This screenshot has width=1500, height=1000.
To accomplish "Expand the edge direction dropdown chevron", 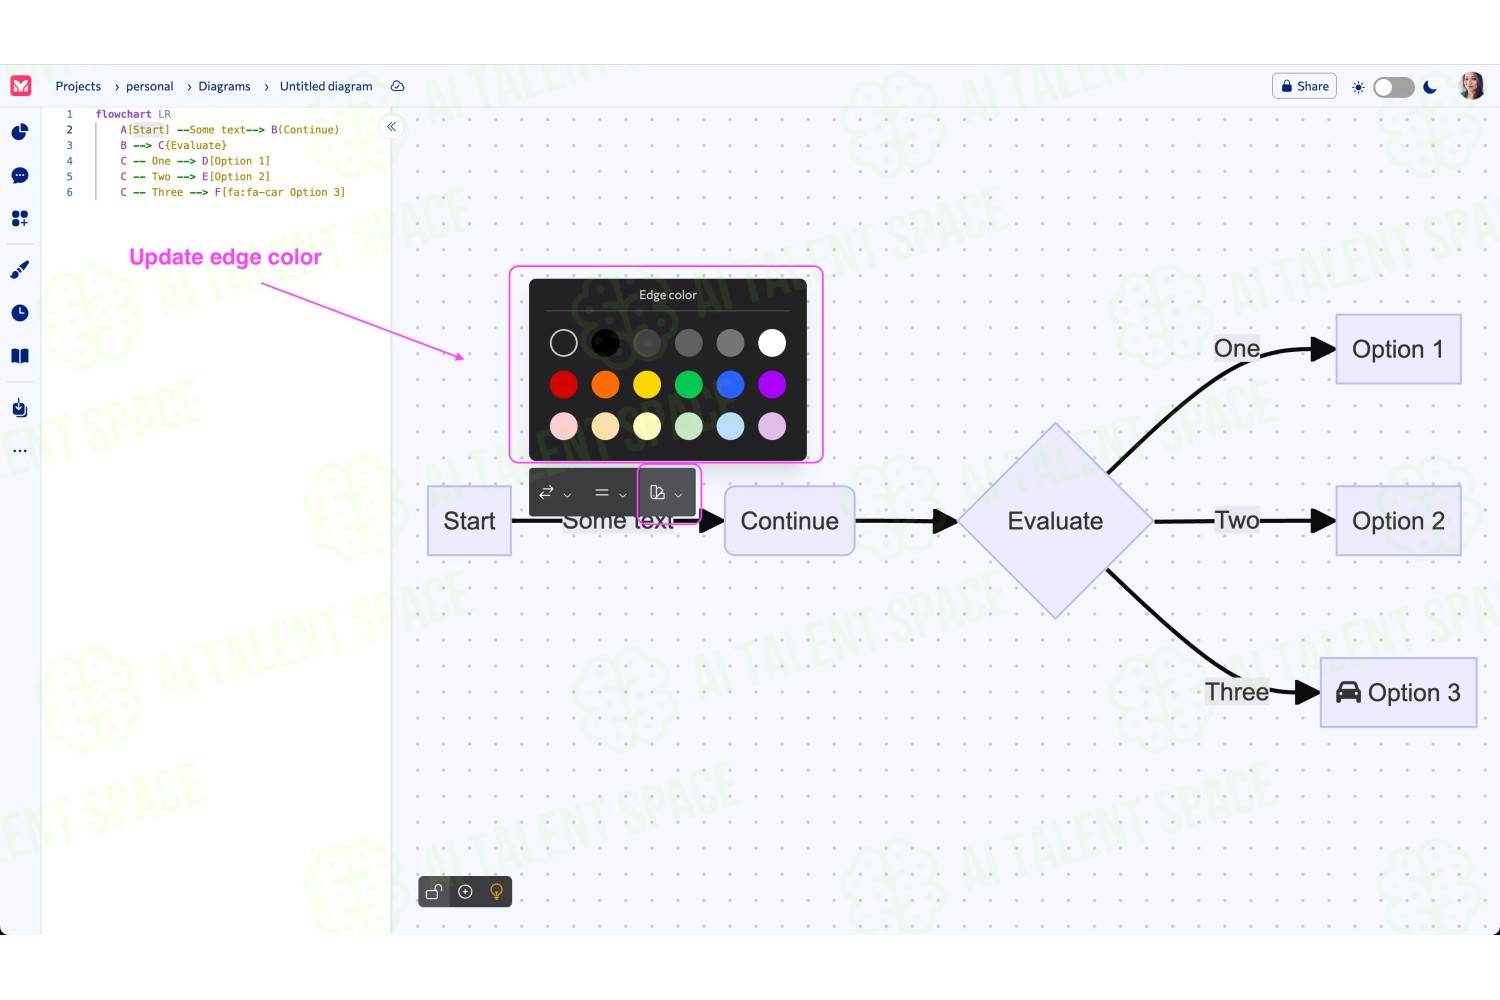I will [x=567, y=495].
